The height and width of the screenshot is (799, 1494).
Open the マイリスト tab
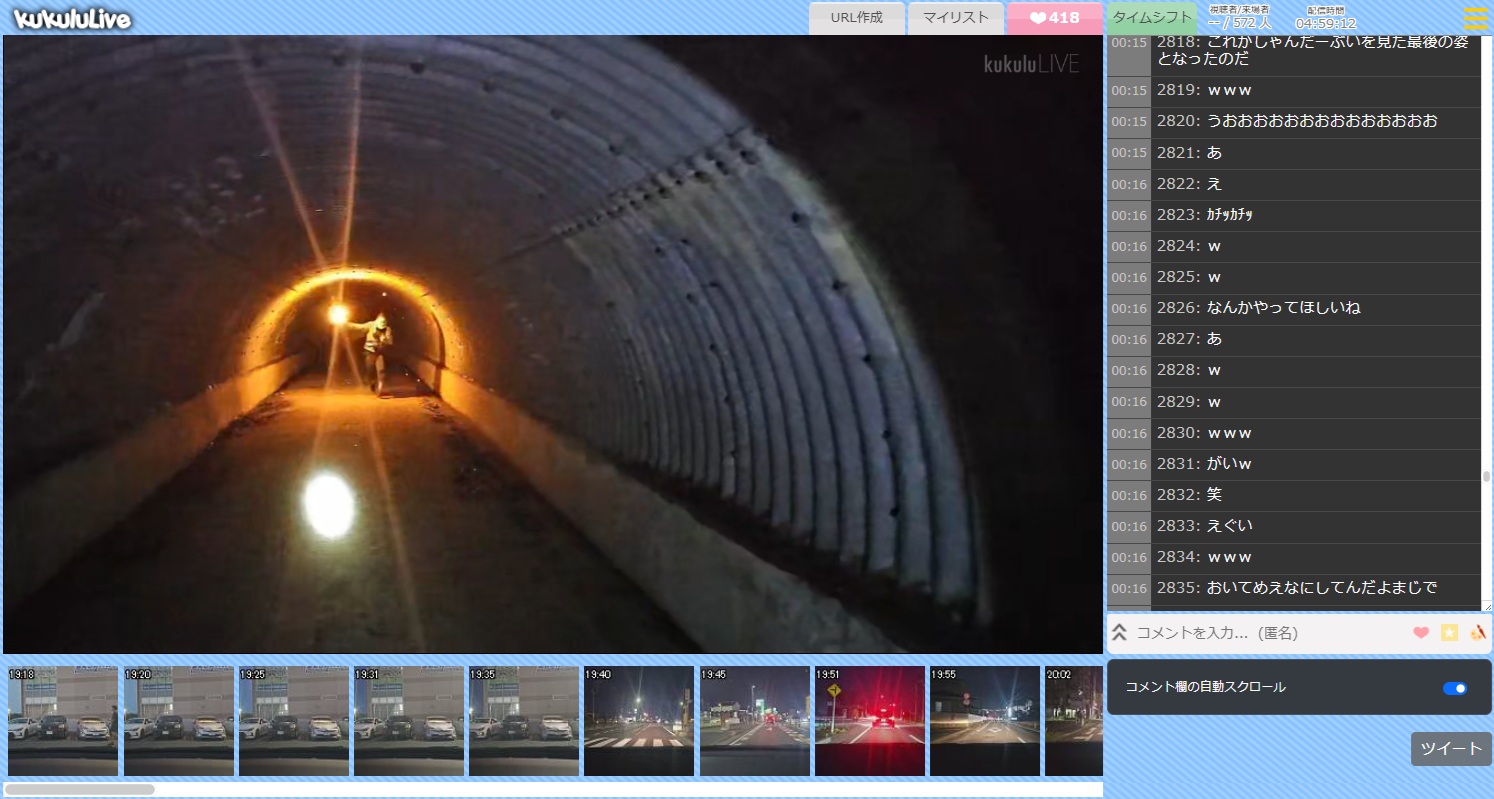point(956,18)
